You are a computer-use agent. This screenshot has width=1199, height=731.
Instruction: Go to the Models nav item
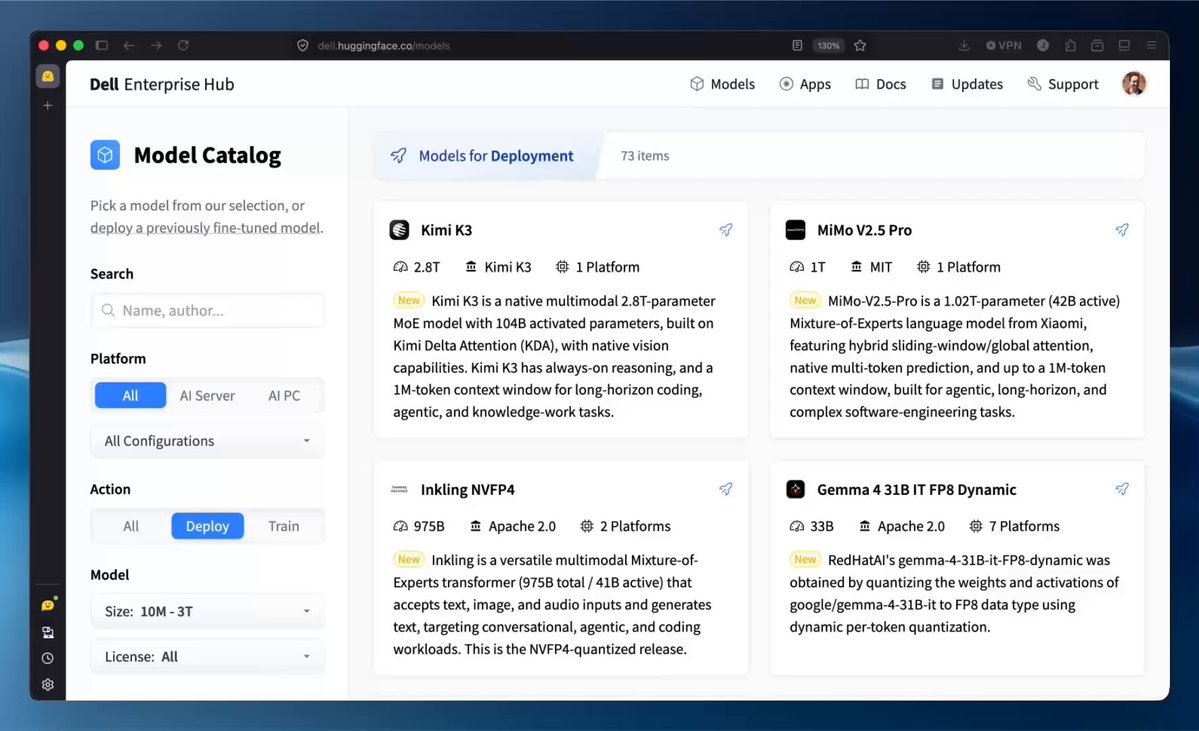coord(723,84)
